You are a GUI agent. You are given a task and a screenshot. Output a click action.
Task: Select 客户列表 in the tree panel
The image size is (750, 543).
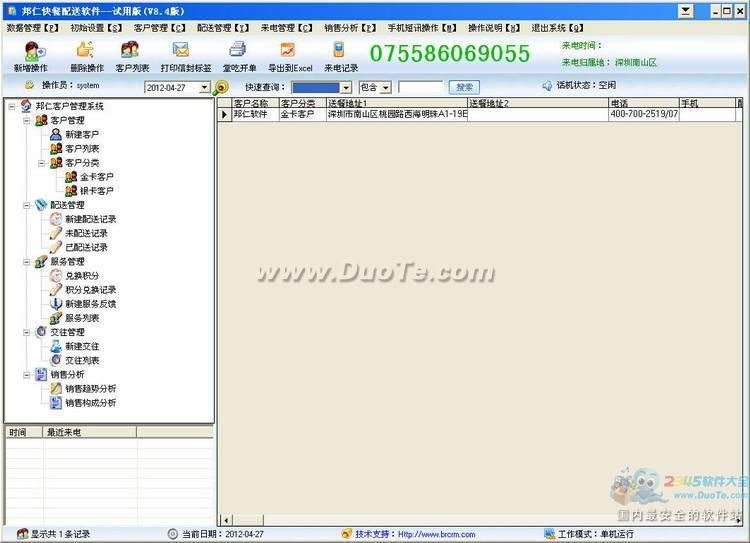coord(82,149)
